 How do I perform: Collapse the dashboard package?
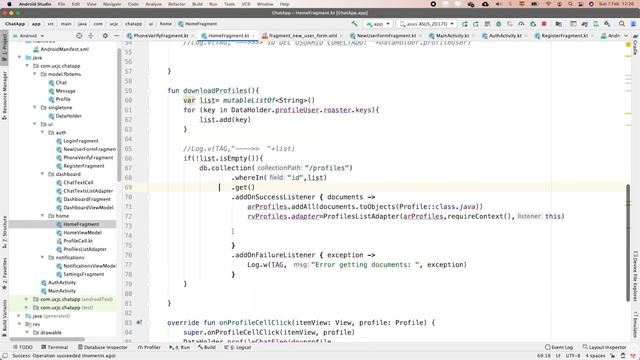pos(42,174)
